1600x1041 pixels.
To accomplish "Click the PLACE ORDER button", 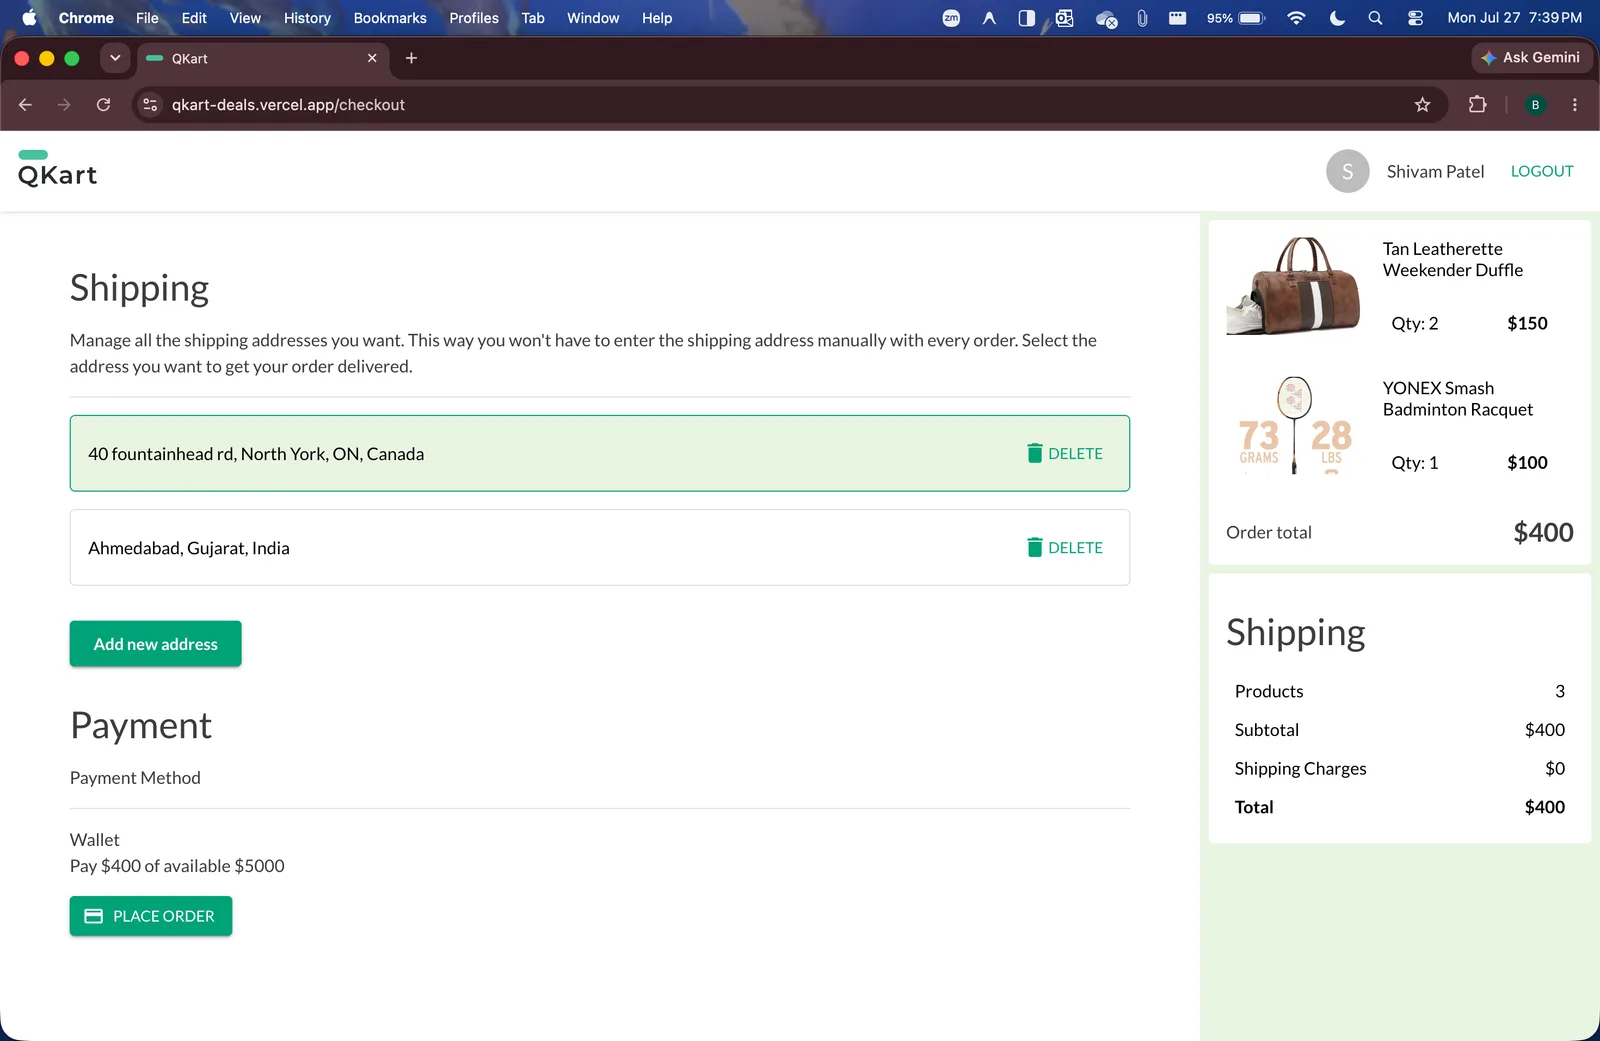I will coord(151,916).
